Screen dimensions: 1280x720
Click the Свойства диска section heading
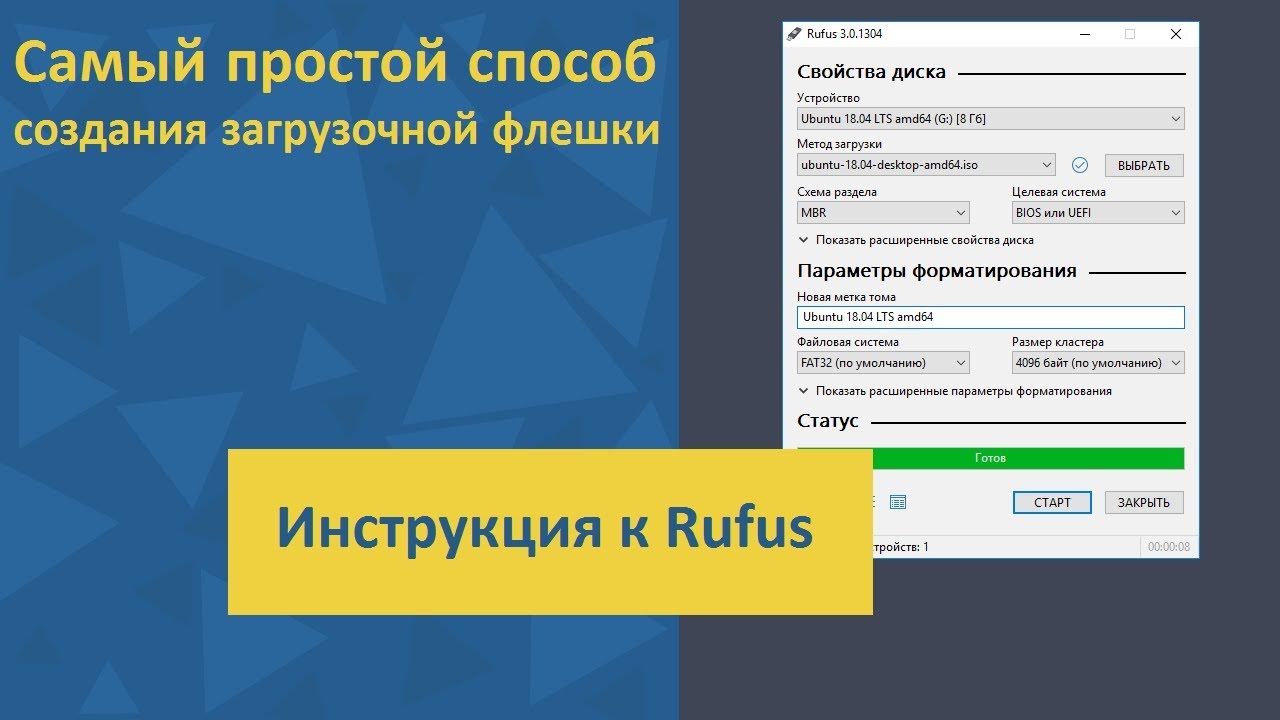(871, 72)
